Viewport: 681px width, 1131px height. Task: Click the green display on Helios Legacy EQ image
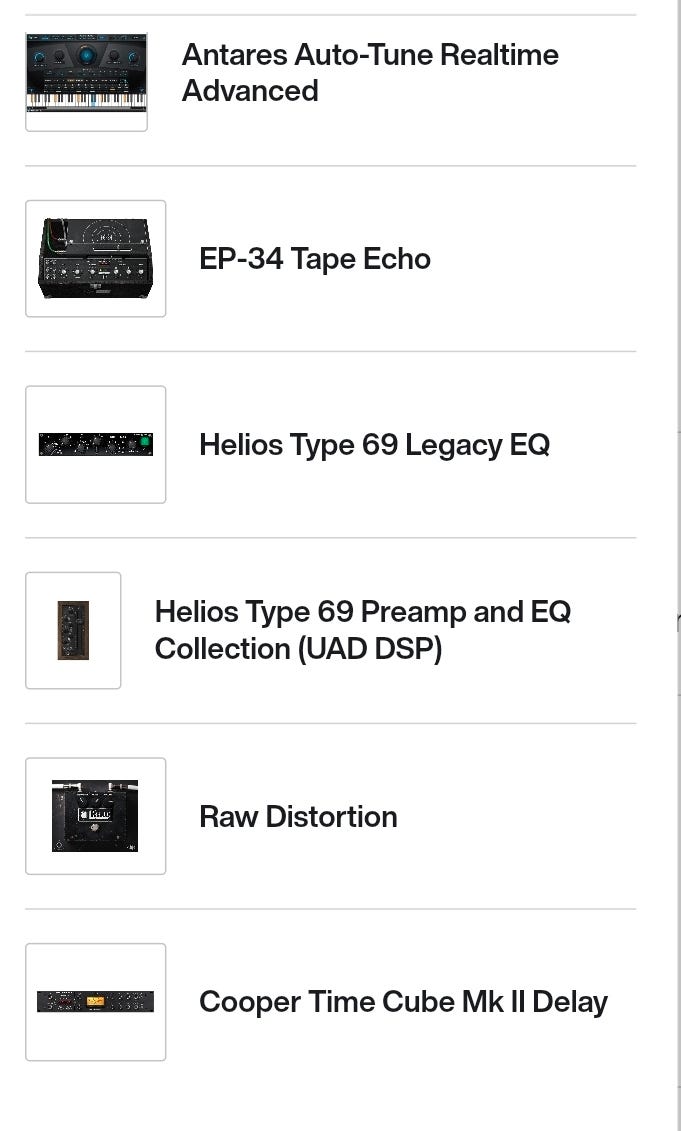point(144,444)
